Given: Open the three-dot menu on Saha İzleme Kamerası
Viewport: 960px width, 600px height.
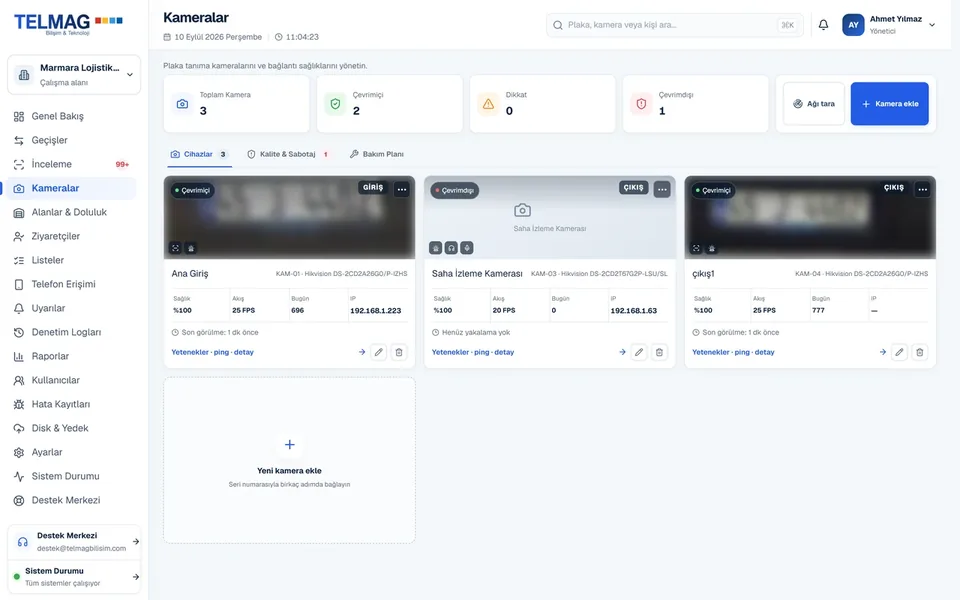Looking at the screenshot, I should (x=662, y=189).
